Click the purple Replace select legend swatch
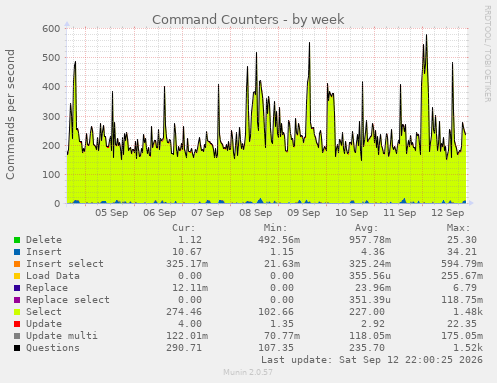Image resolution: width=497 pixels, height=383 pixels. [17, 300]
